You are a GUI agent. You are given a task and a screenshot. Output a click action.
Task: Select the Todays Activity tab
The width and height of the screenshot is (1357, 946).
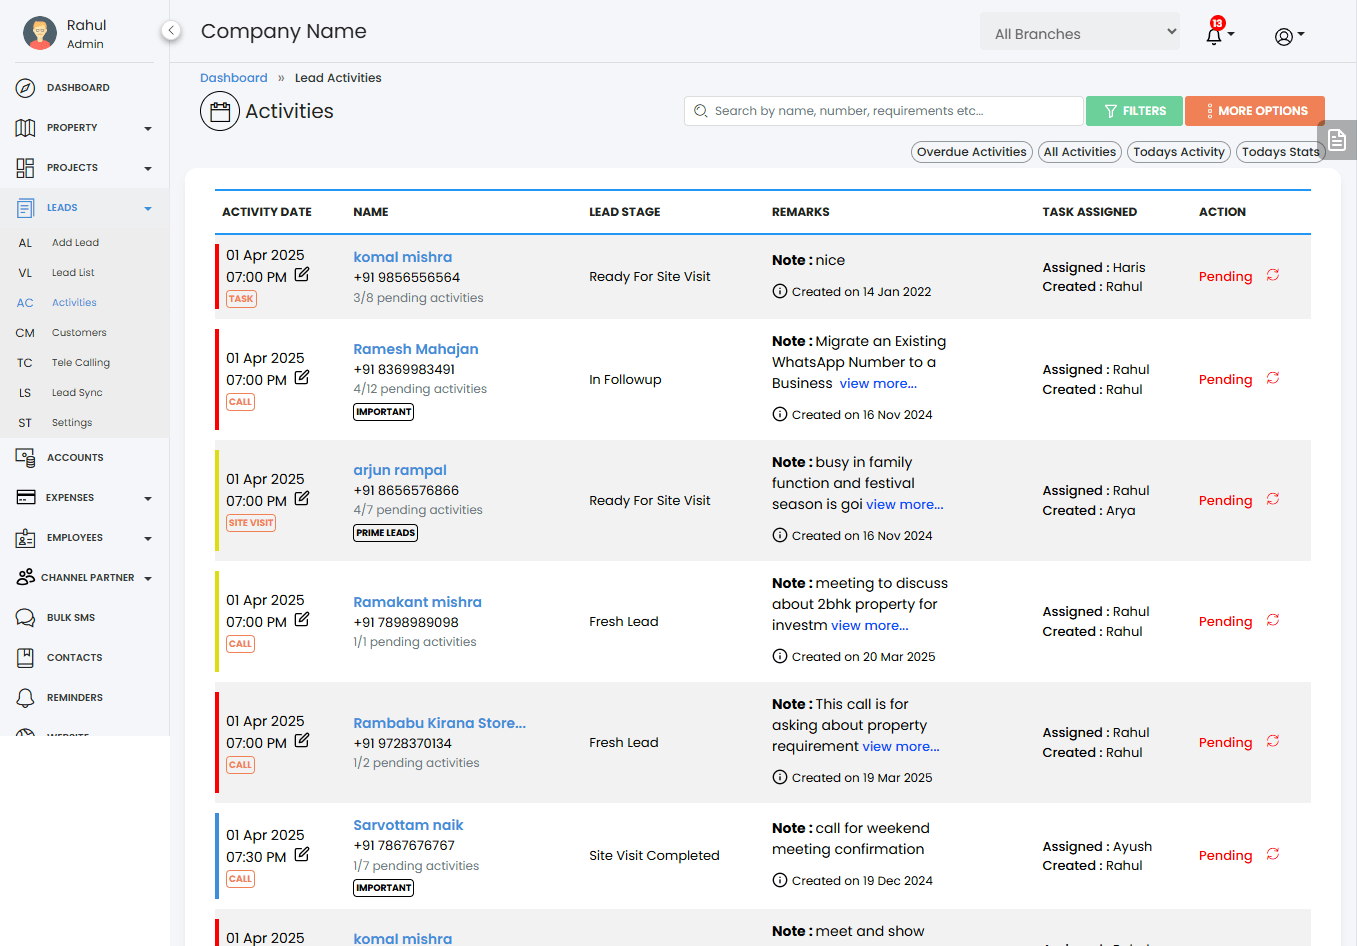pos(1179,152)
